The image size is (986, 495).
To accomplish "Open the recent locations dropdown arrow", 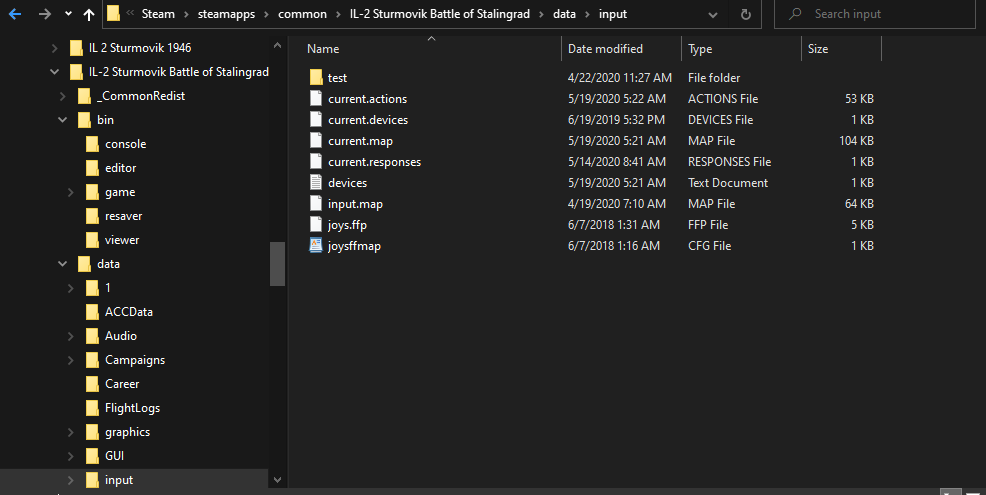I will click(x=68, y=14).
